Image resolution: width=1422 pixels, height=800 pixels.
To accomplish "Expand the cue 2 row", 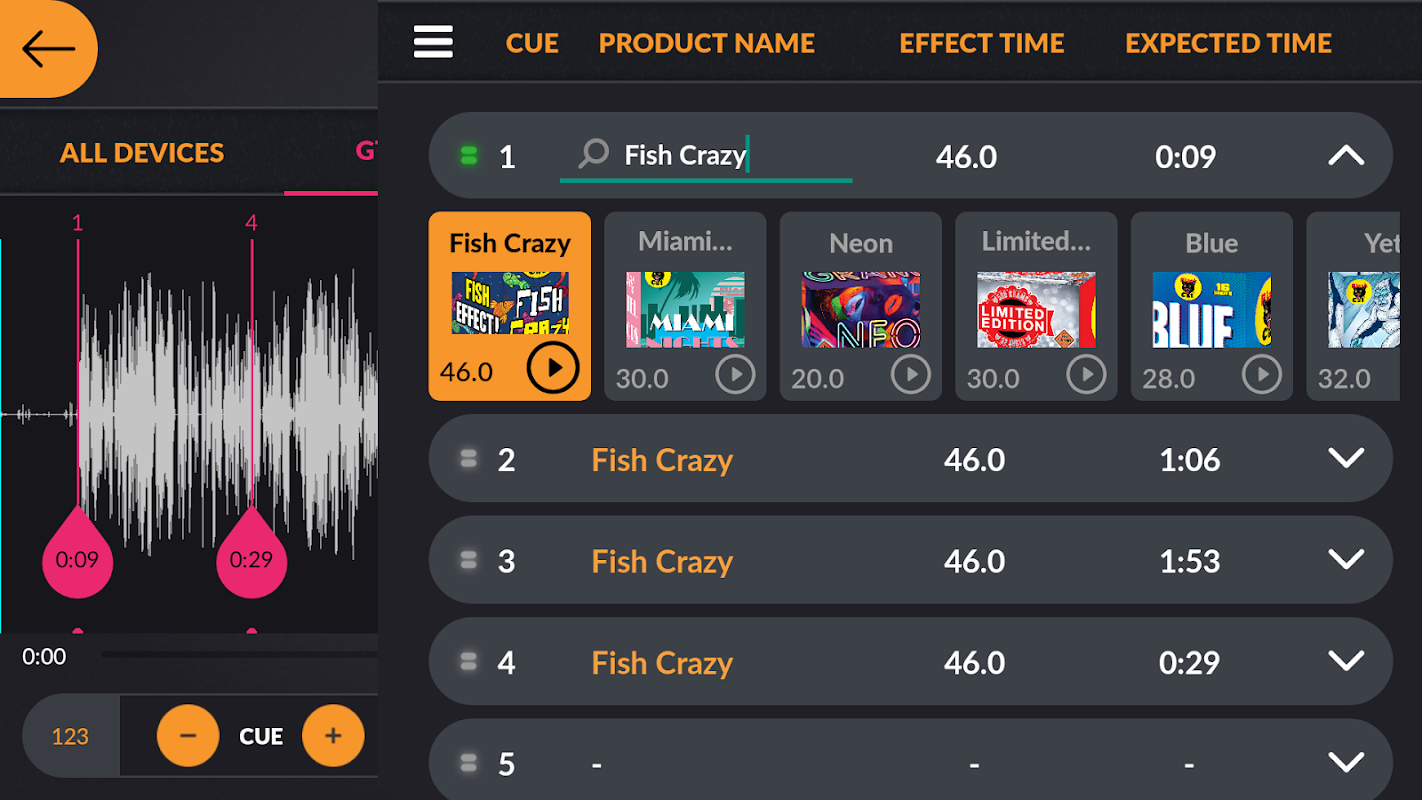I will click(1346, 459).
